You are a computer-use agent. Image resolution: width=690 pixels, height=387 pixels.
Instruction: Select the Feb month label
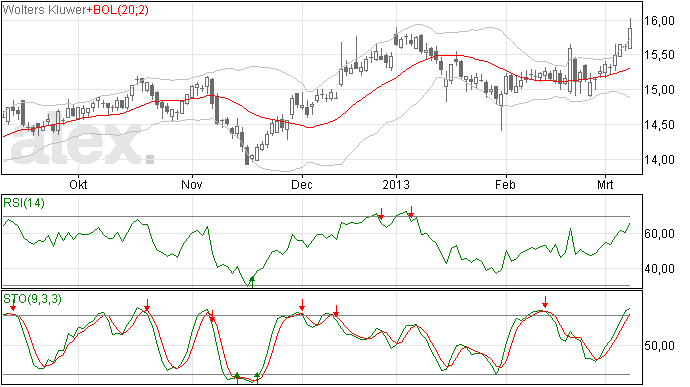point(505,184)
